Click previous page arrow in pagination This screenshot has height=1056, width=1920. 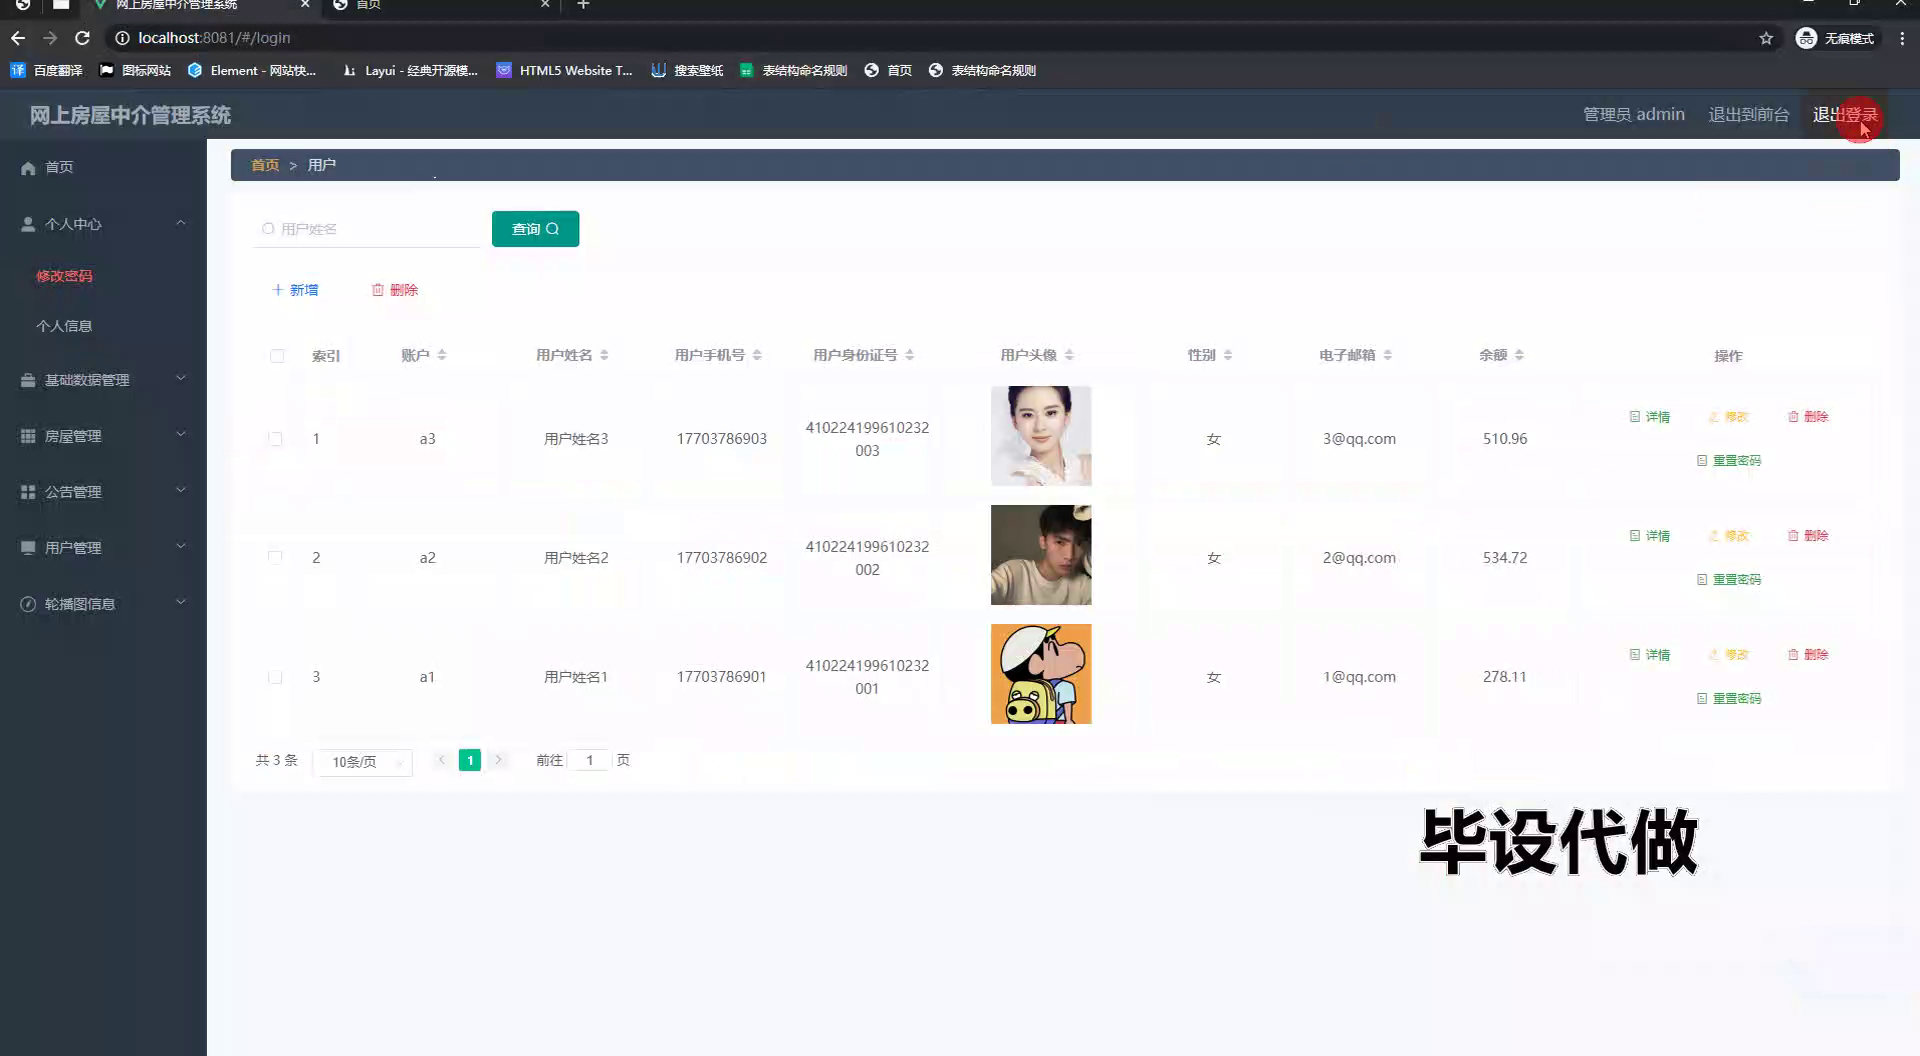[441, 760]
